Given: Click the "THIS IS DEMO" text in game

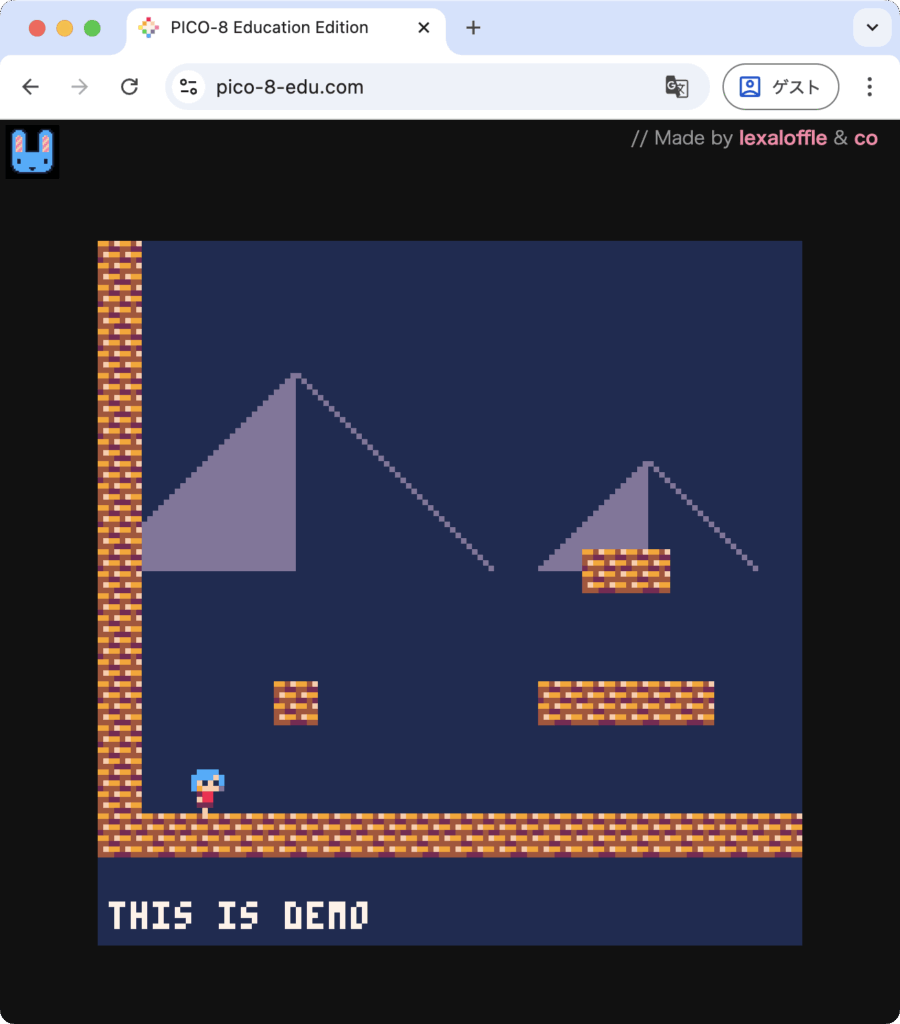Looking at the screenshot, I should [238, 915].
